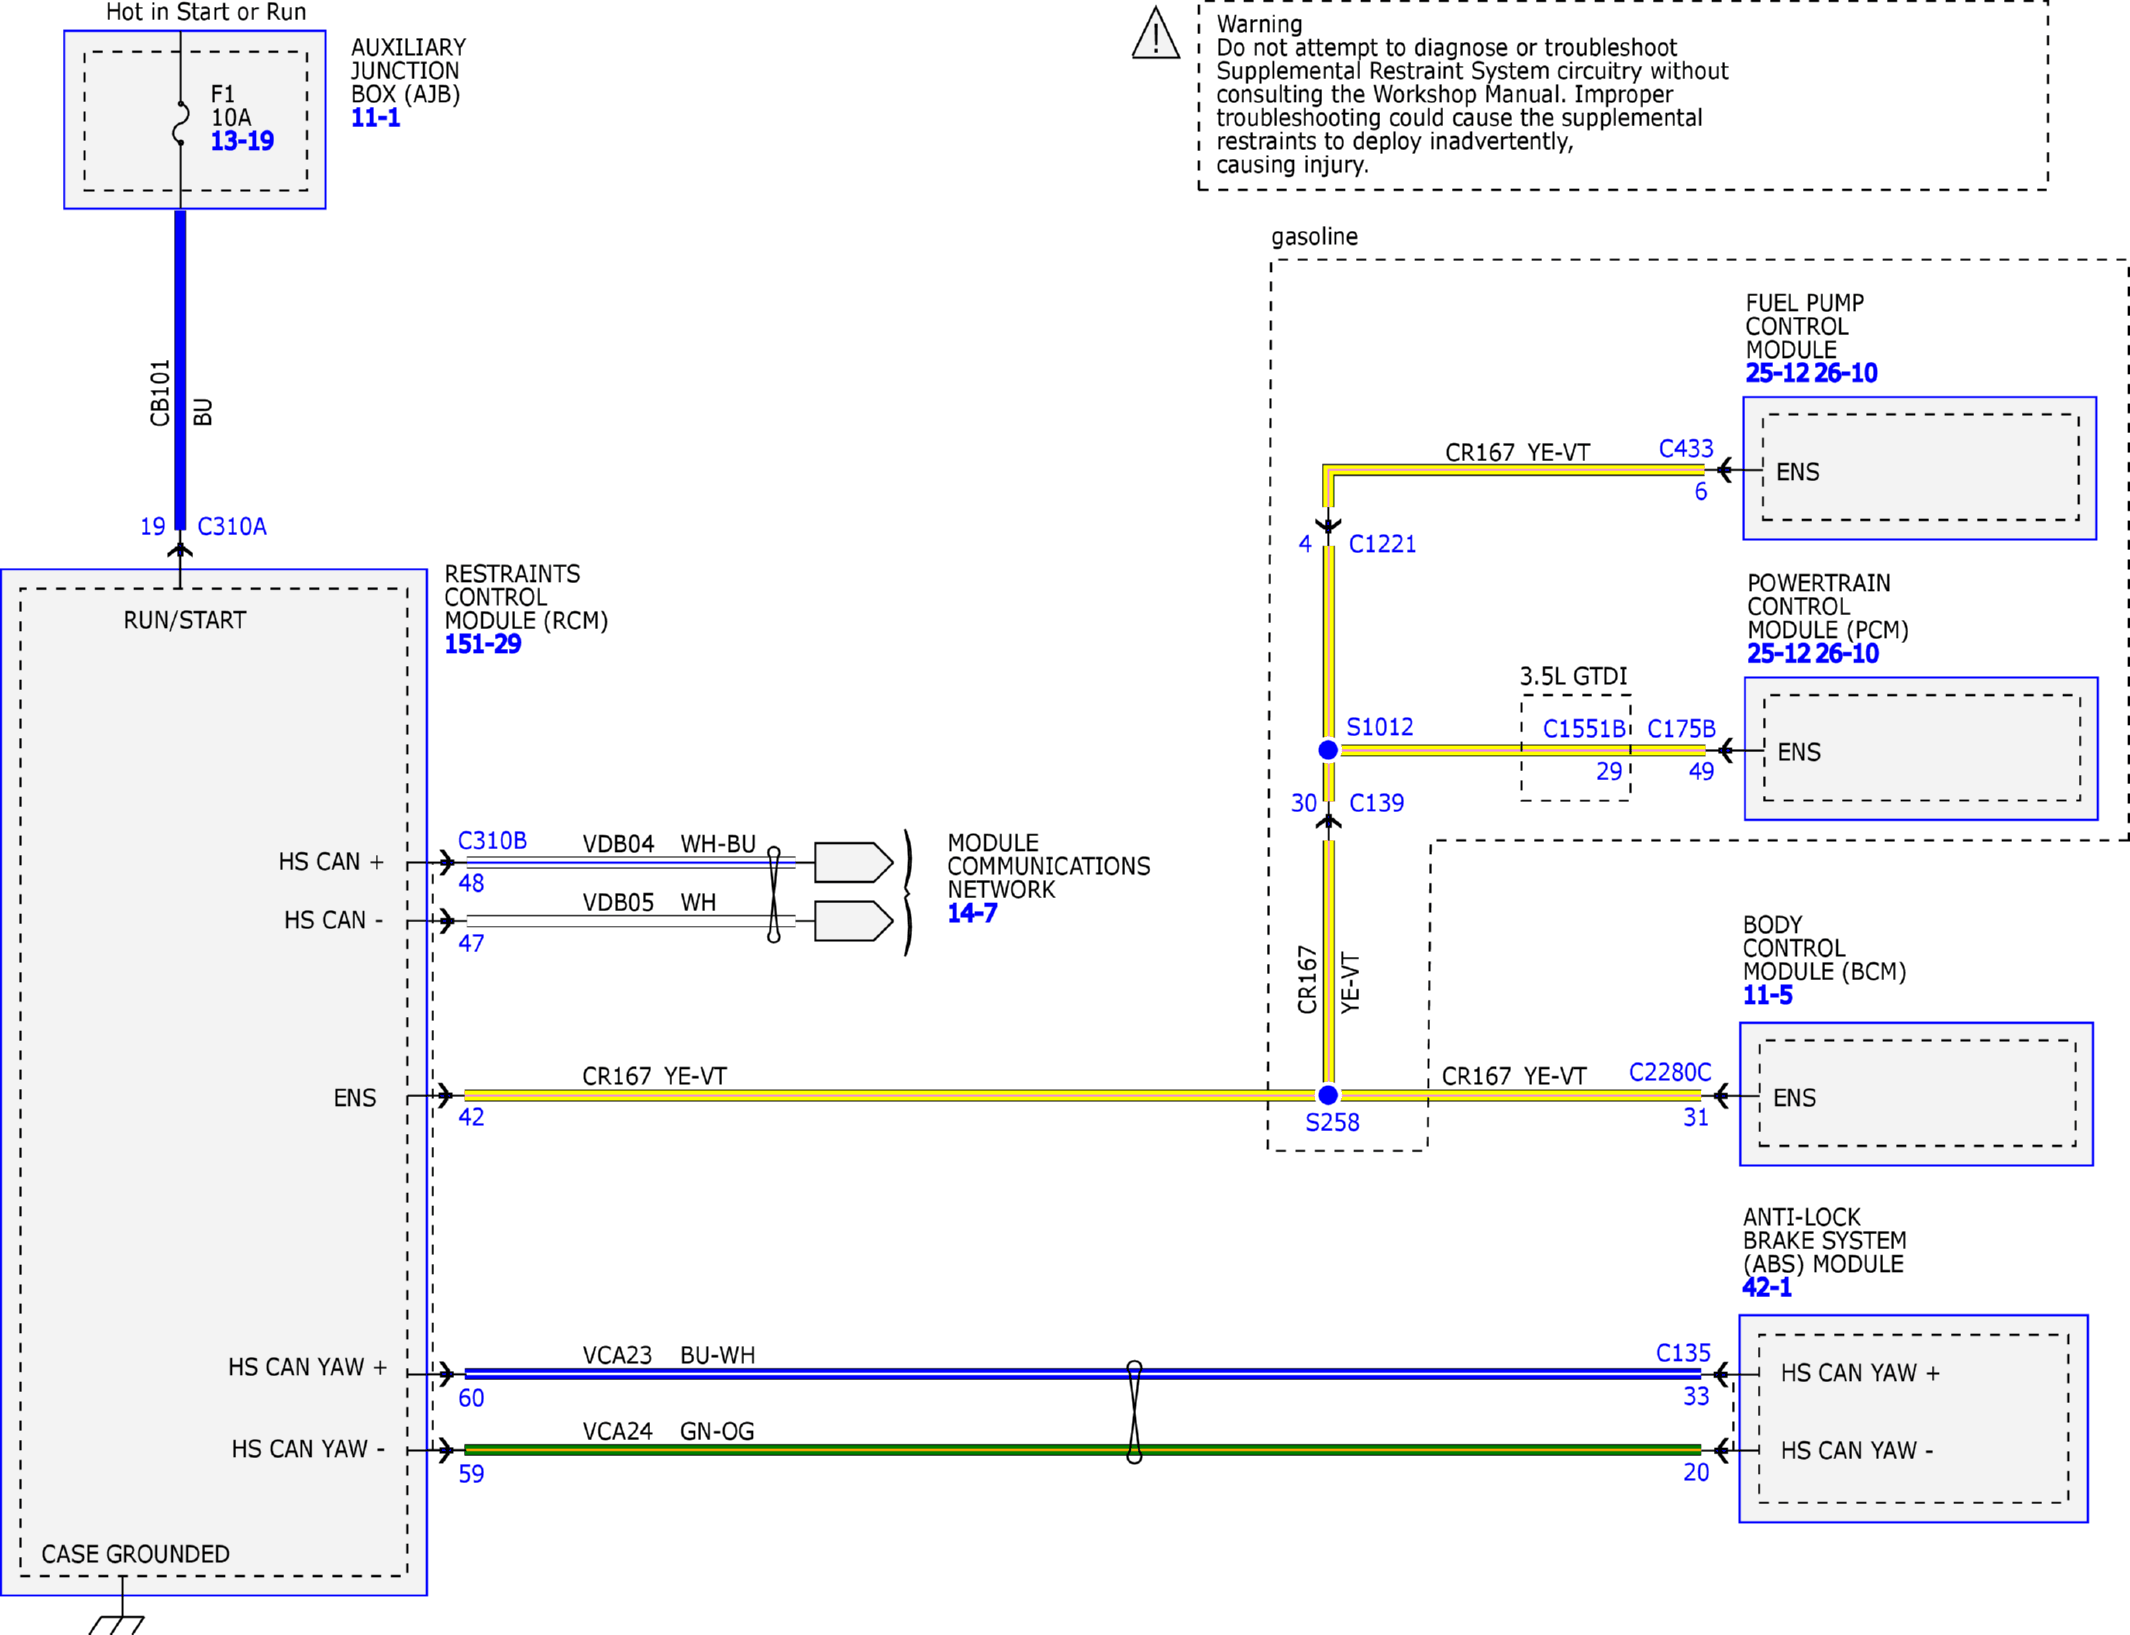Click the VDB04 WH-BU wire label

669,844
